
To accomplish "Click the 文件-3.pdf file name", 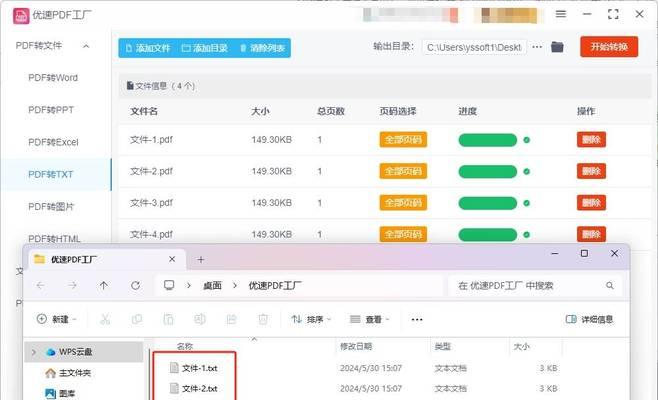I will 151,203.
